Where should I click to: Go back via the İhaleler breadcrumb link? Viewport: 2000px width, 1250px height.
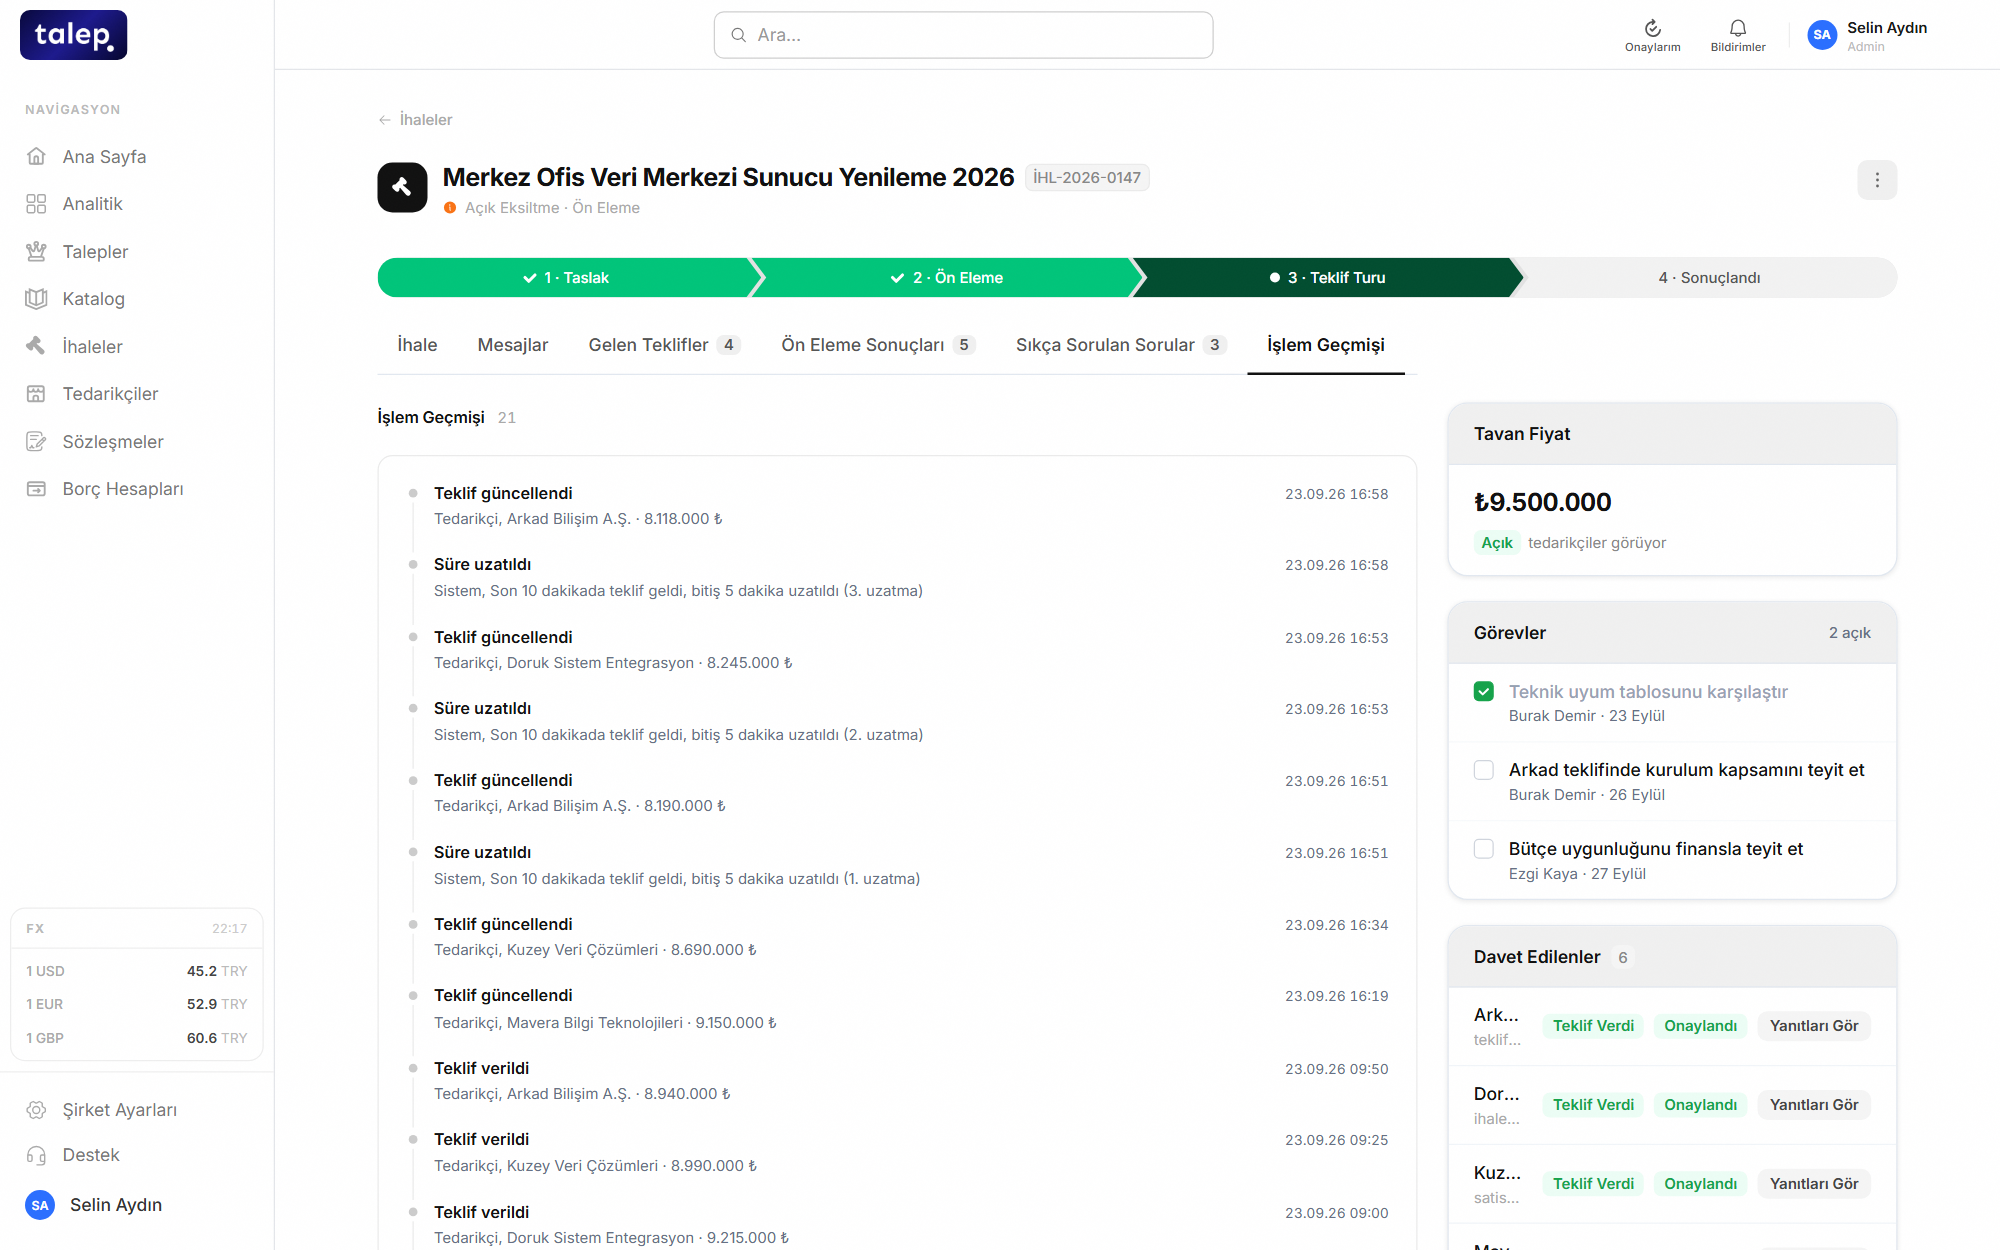pyautogui.click(x=426, y=120)
